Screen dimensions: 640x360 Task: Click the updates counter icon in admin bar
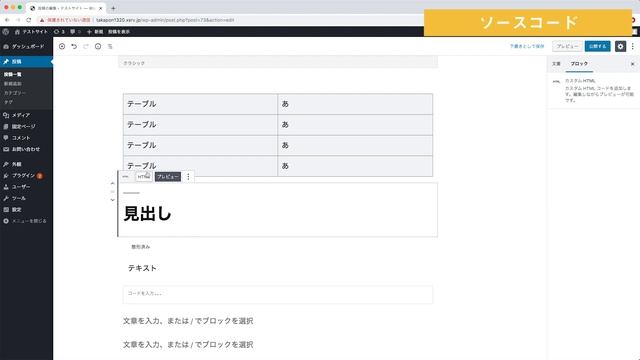(59, 31)
